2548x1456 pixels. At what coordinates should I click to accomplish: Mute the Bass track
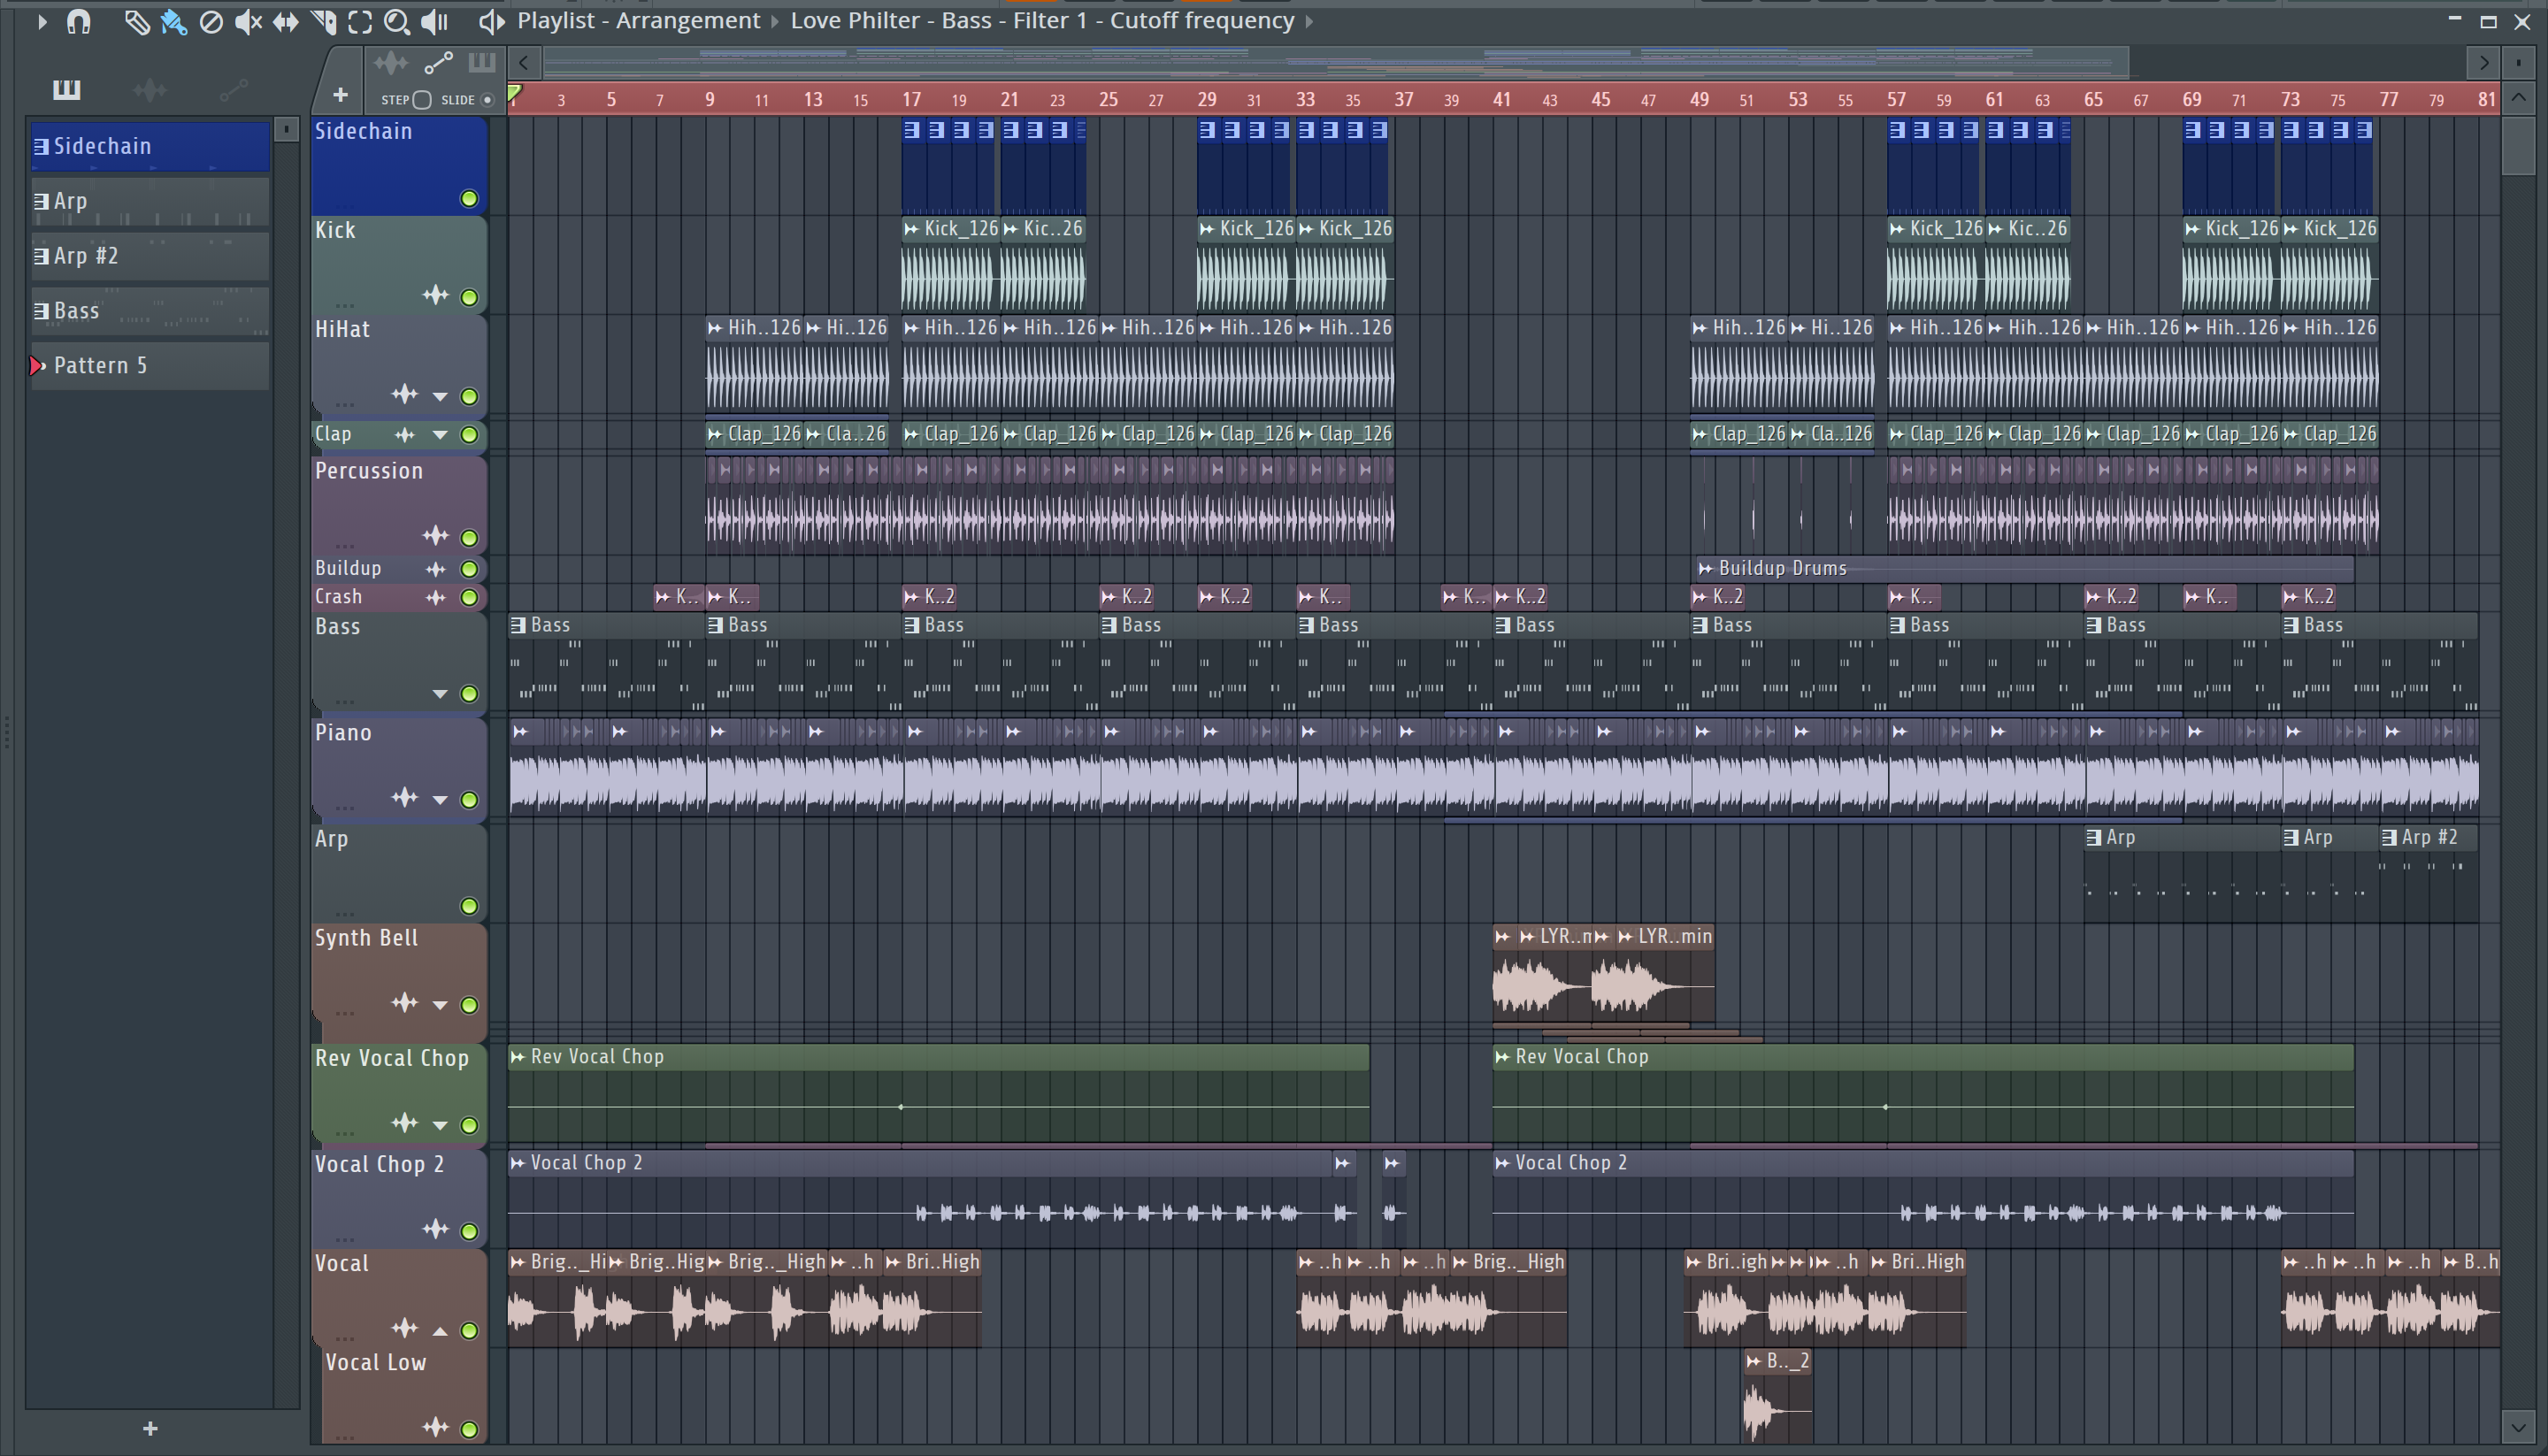469,694
